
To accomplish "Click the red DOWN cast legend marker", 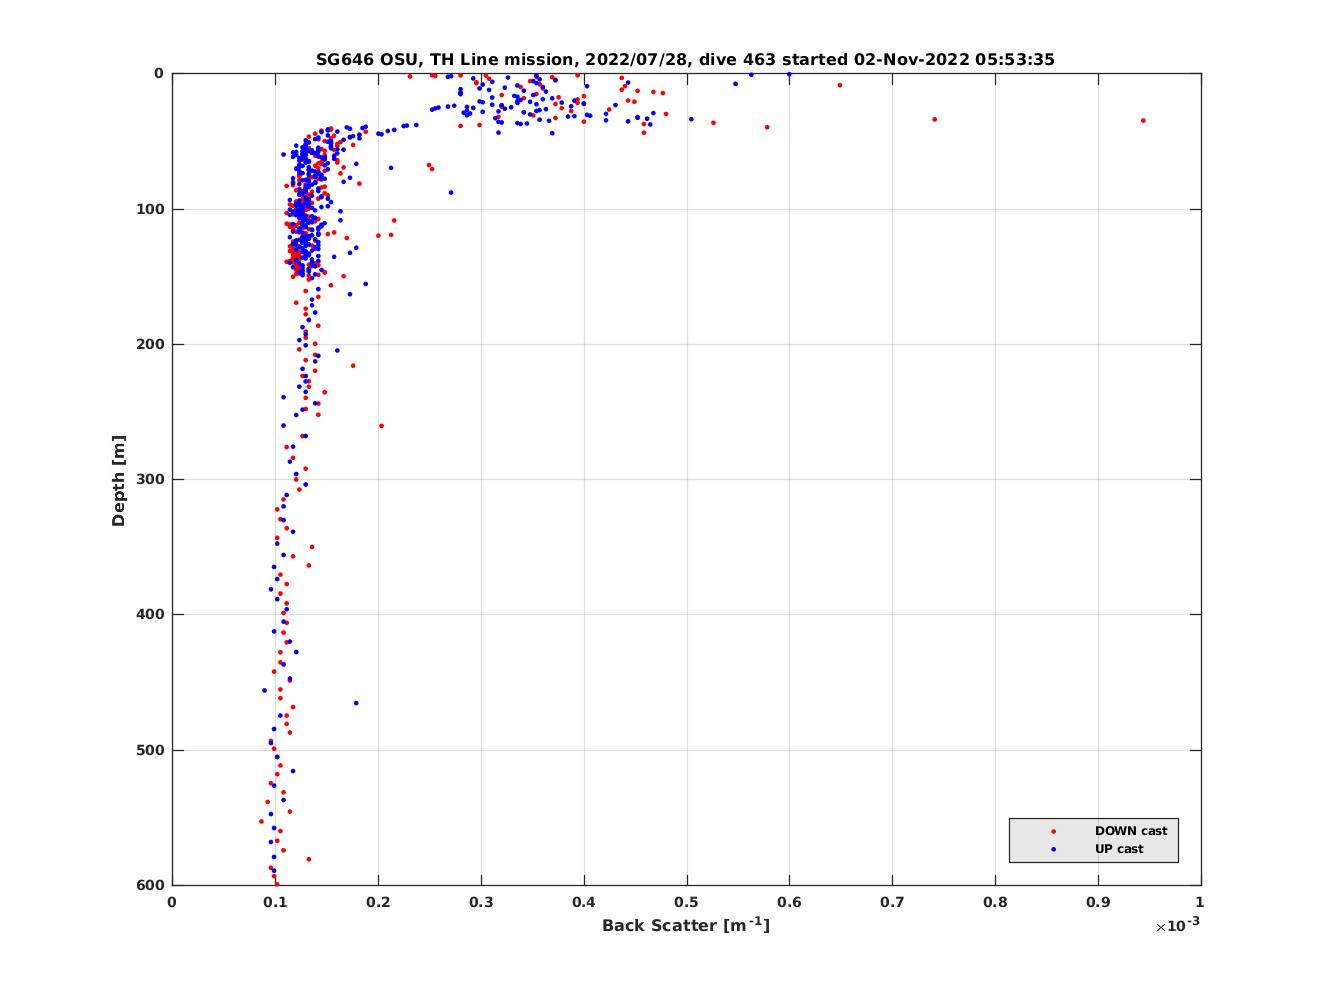I will [x=1052, y=831].
